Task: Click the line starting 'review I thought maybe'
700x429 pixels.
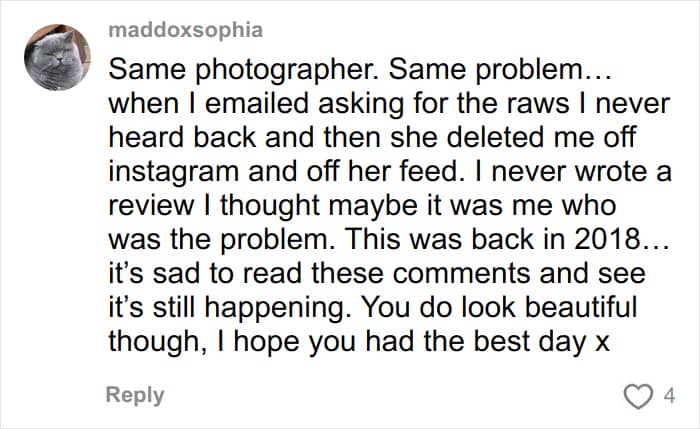Action: 362,206
